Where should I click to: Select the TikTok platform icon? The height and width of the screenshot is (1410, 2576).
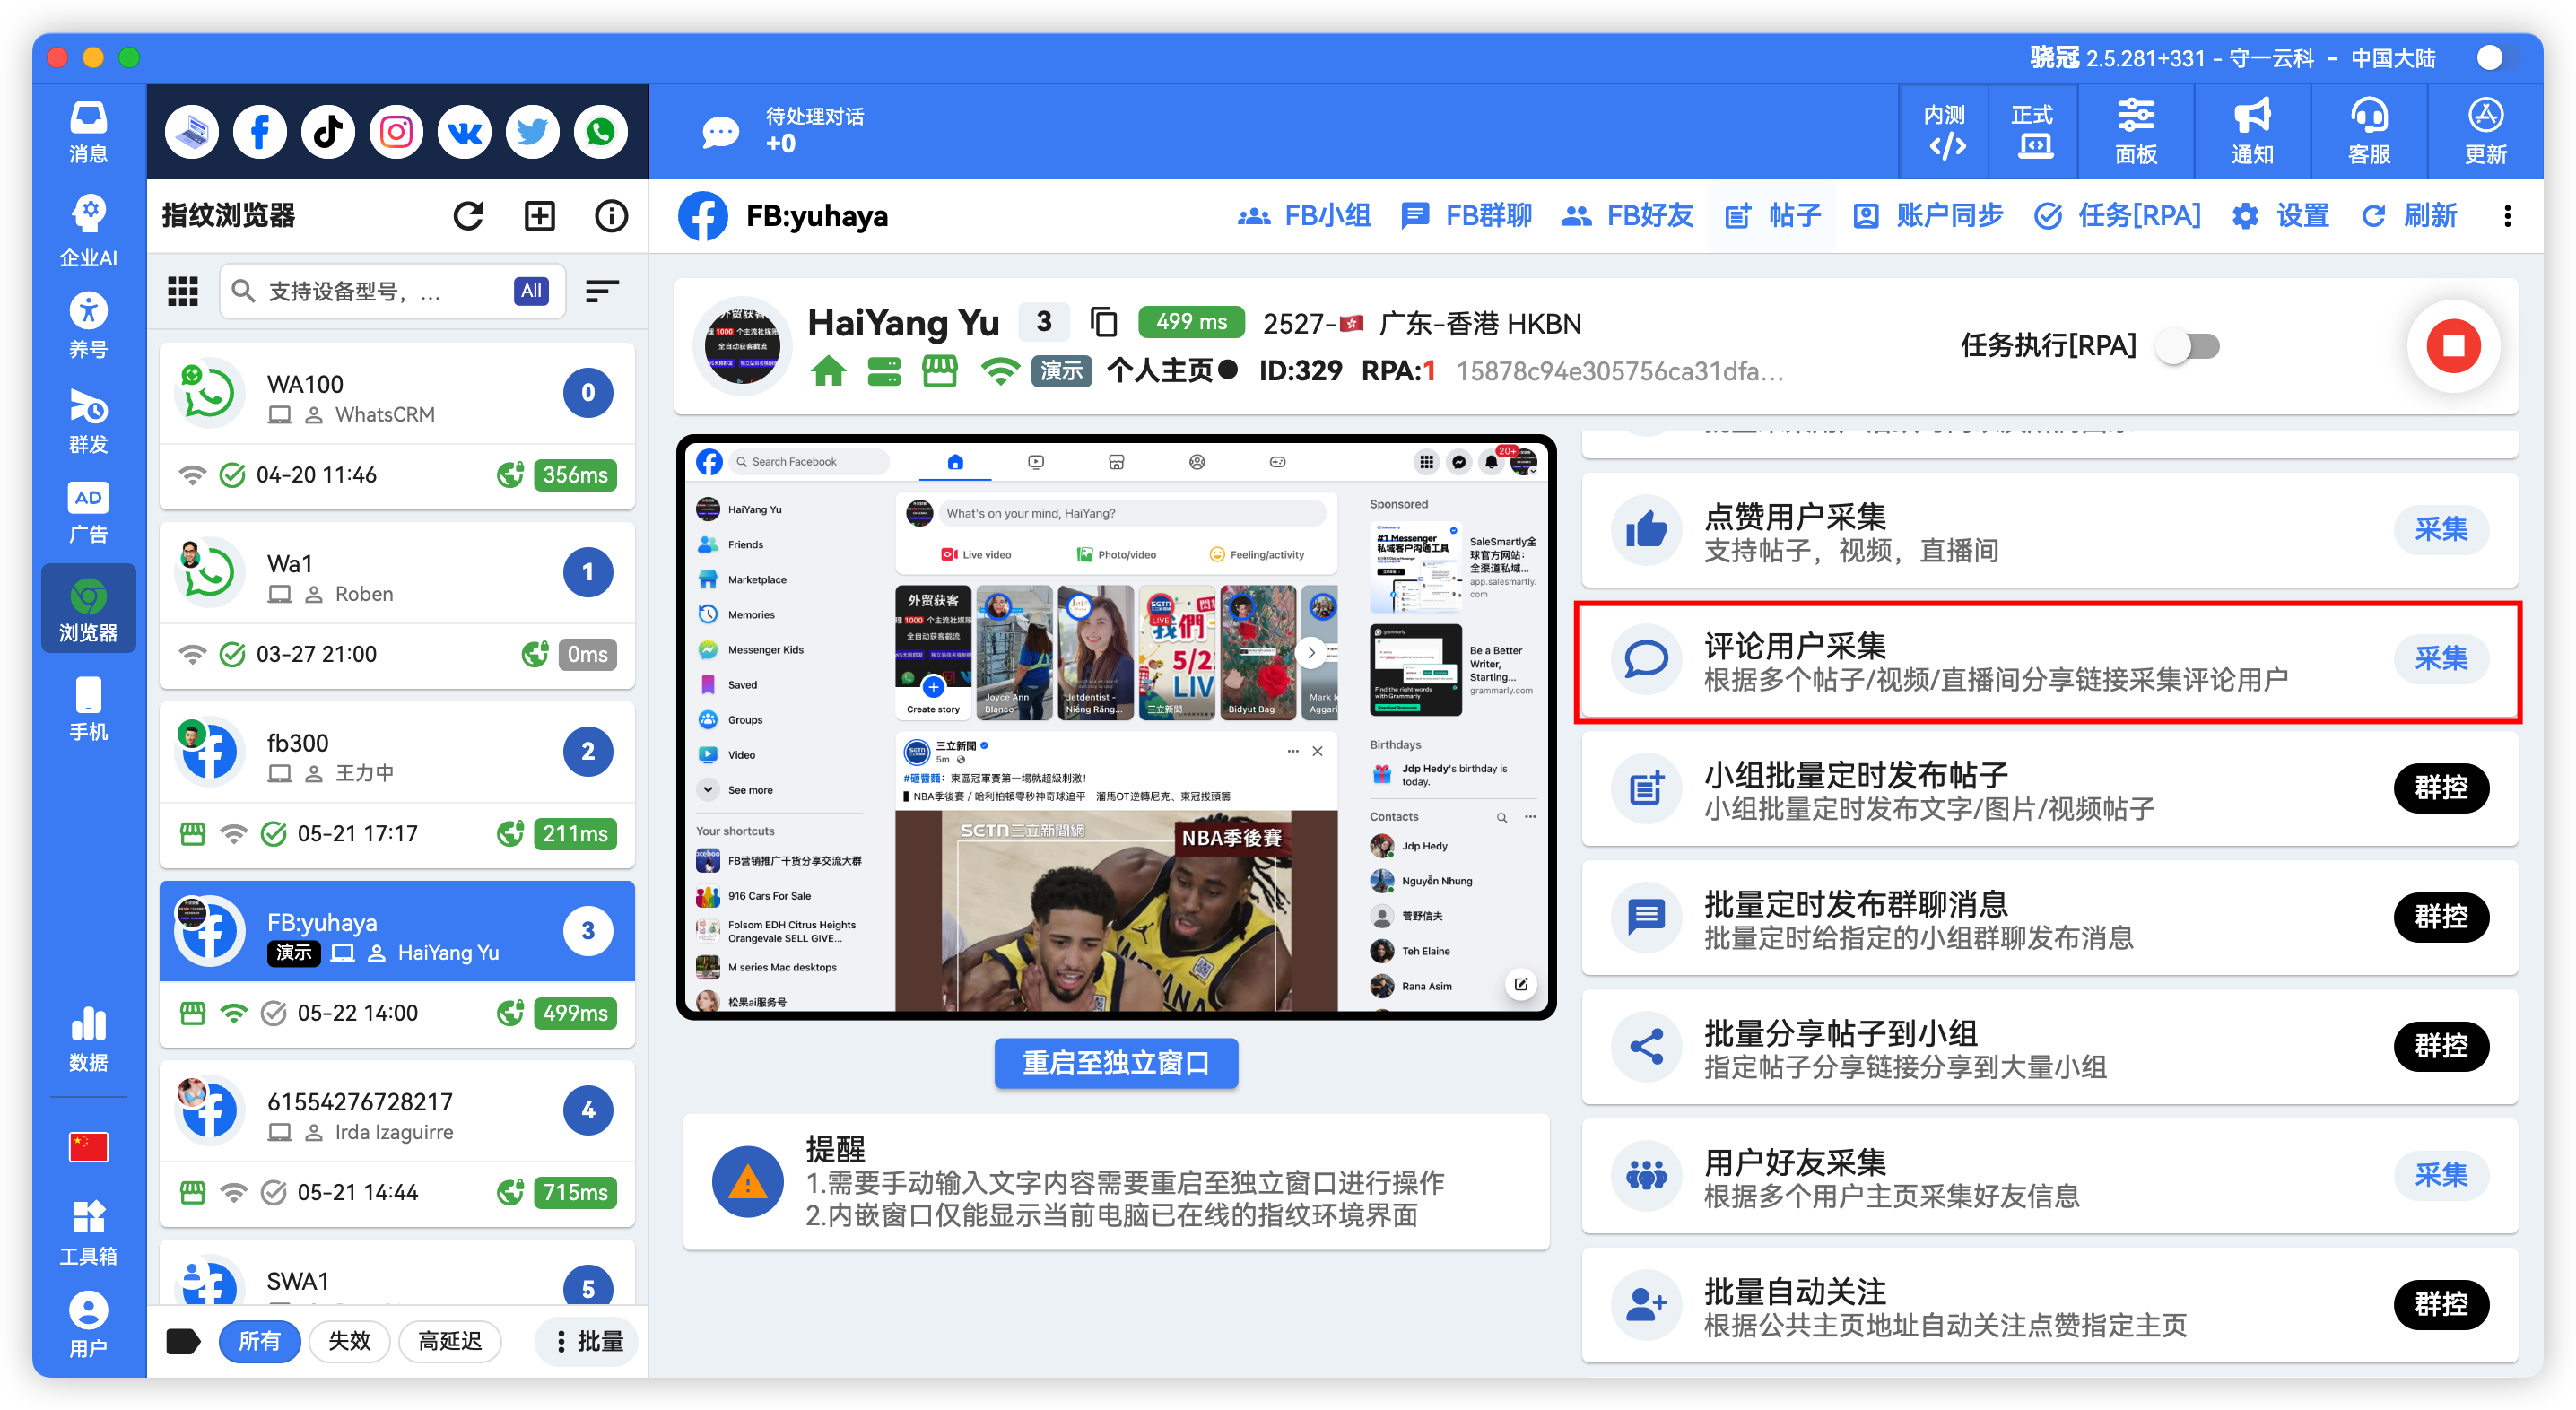click(x=327, y=131)
